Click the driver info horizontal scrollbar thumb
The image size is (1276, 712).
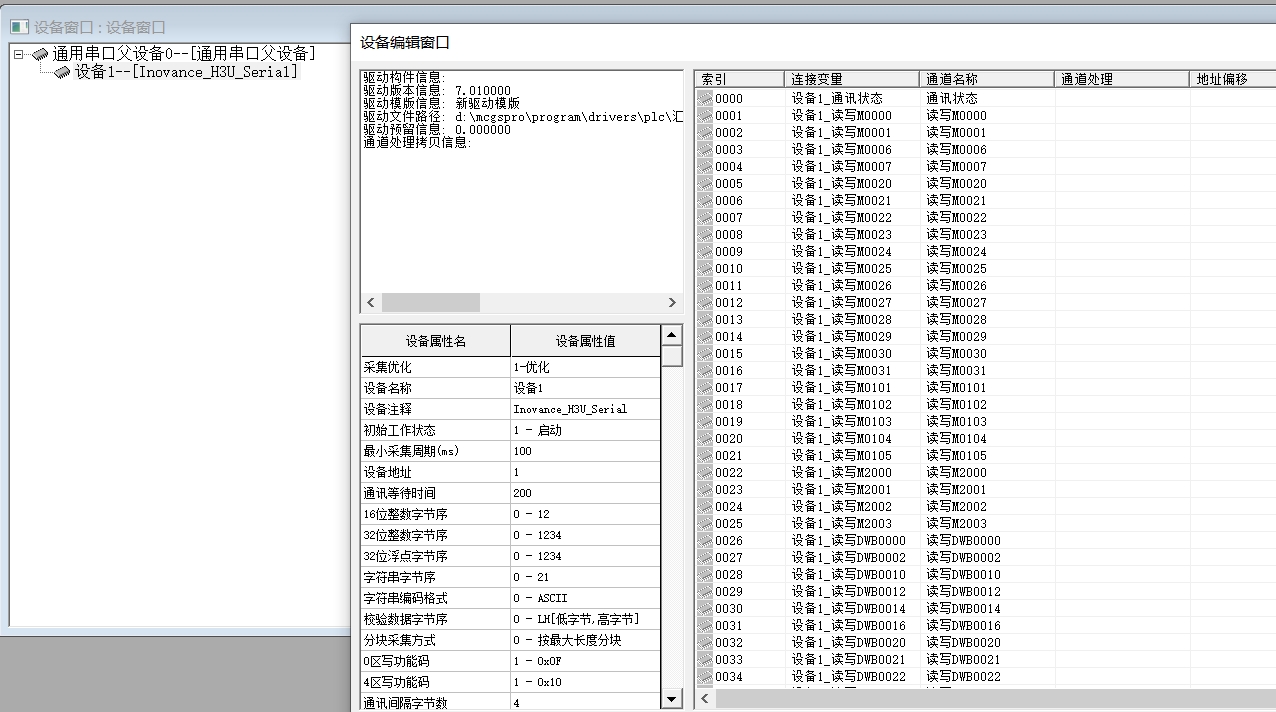[430, 302]
